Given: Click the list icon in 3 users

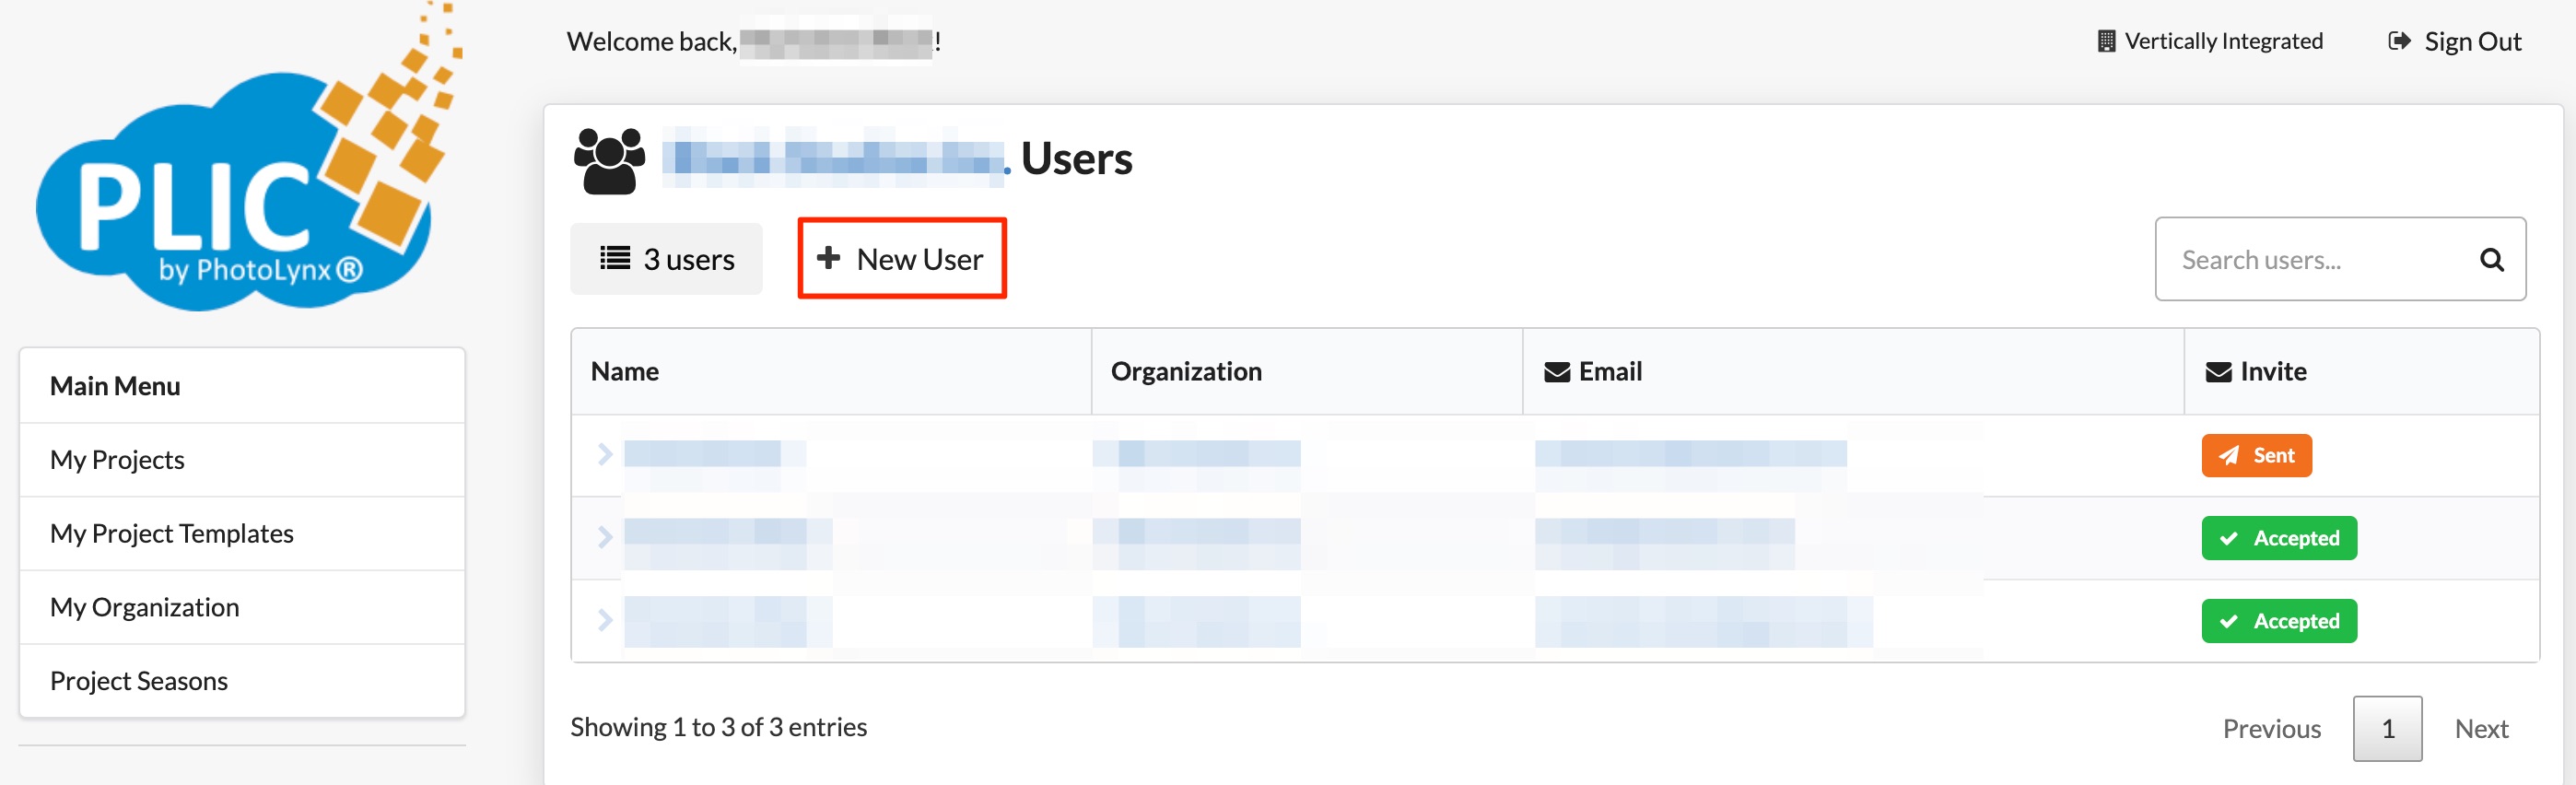Looking at the screenshot, I should 614,259.
